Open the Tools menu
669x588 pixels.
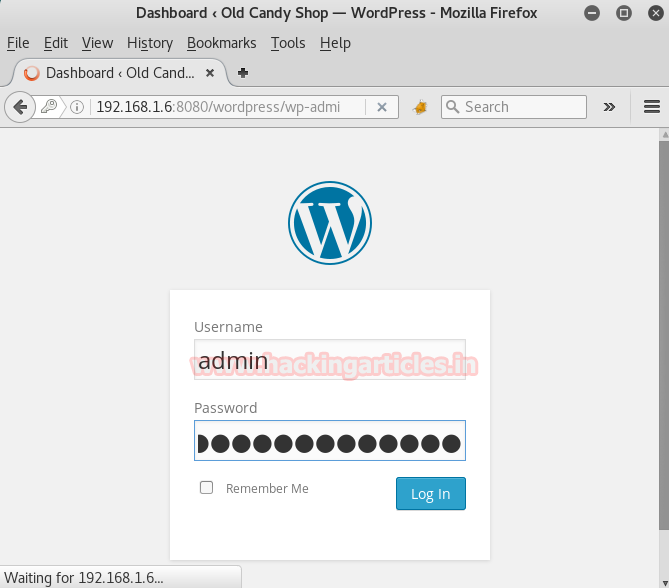tap(288, 43)
